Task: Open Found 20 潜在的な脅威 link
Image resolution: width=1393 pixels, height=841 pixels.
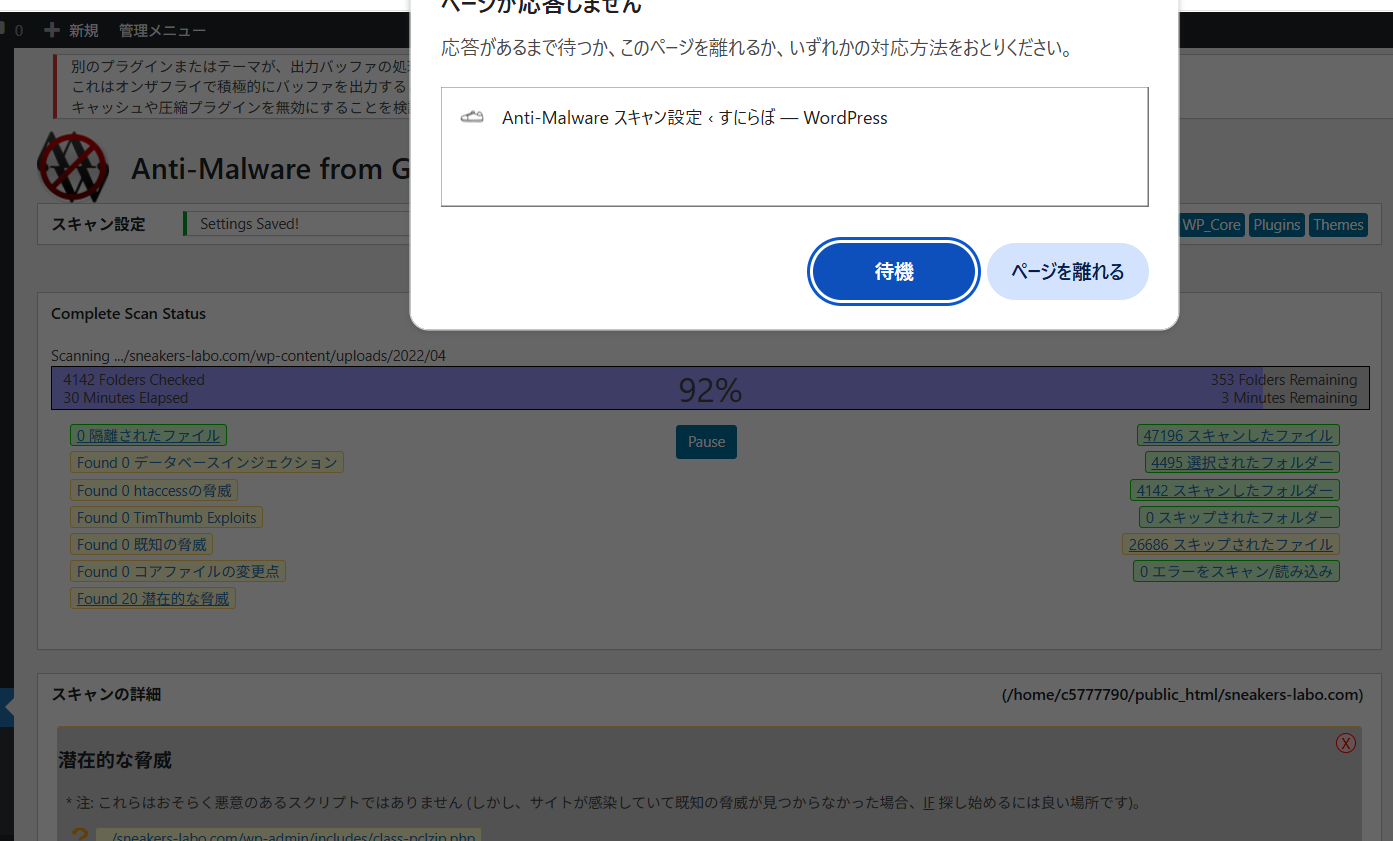Action: (153, 599)
